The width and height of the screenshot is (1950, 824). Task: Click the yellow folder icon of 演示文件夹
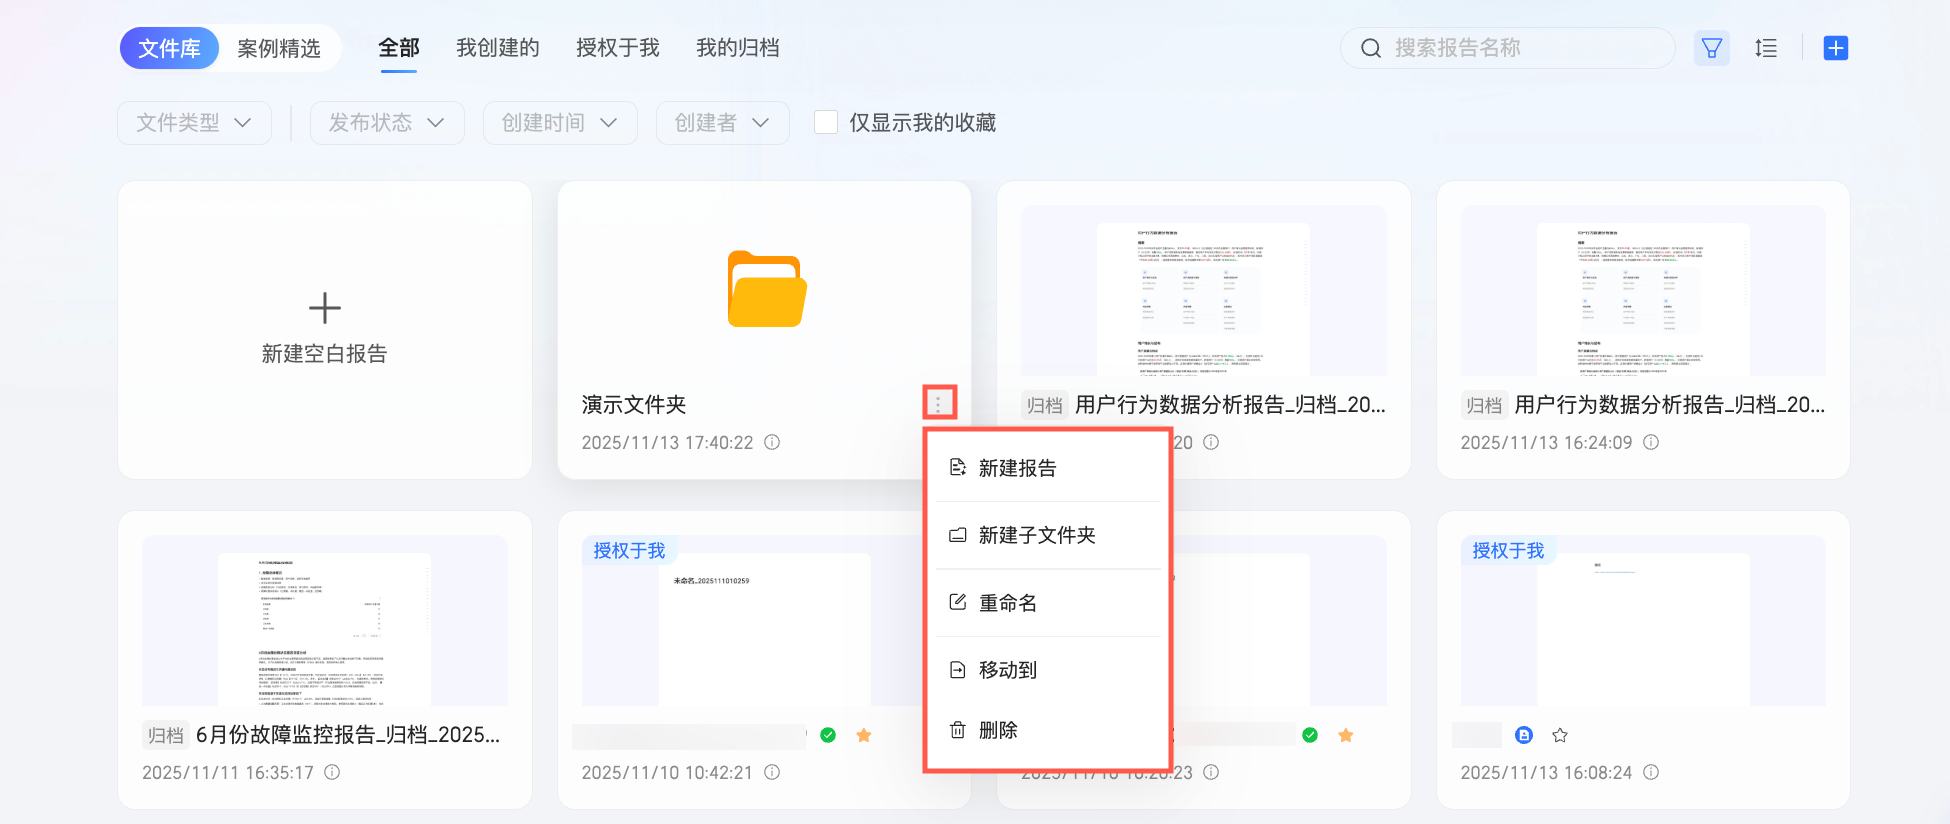coord(767,289)
